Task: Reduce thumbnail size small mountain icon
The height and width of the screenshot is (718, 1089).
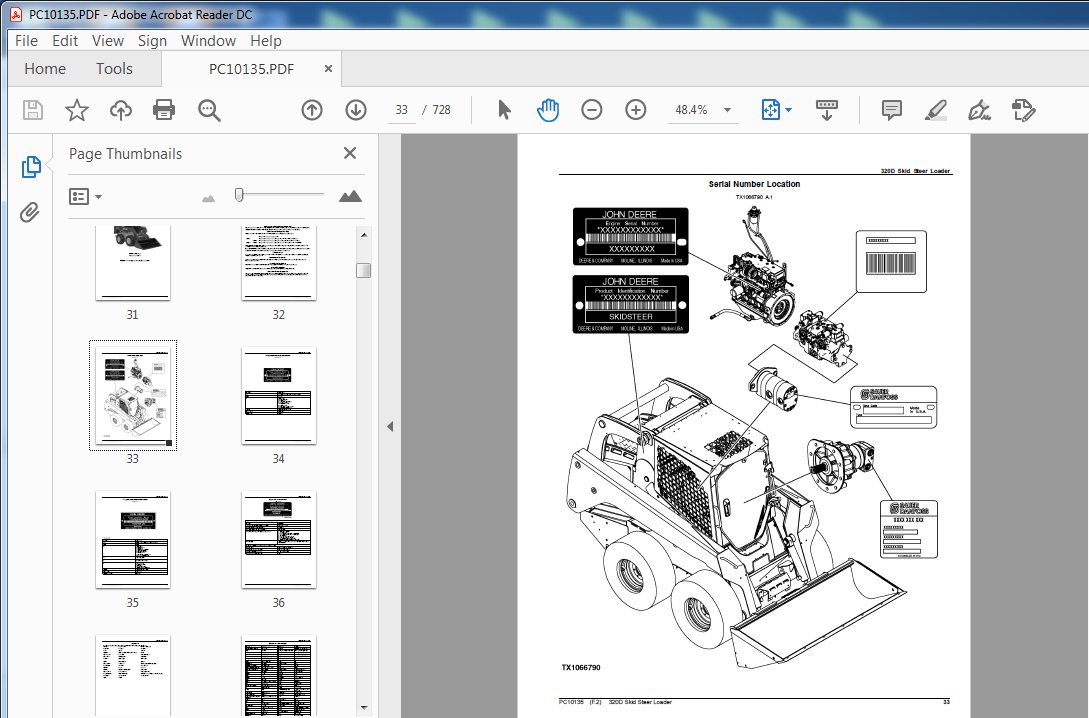Action: 208,198
